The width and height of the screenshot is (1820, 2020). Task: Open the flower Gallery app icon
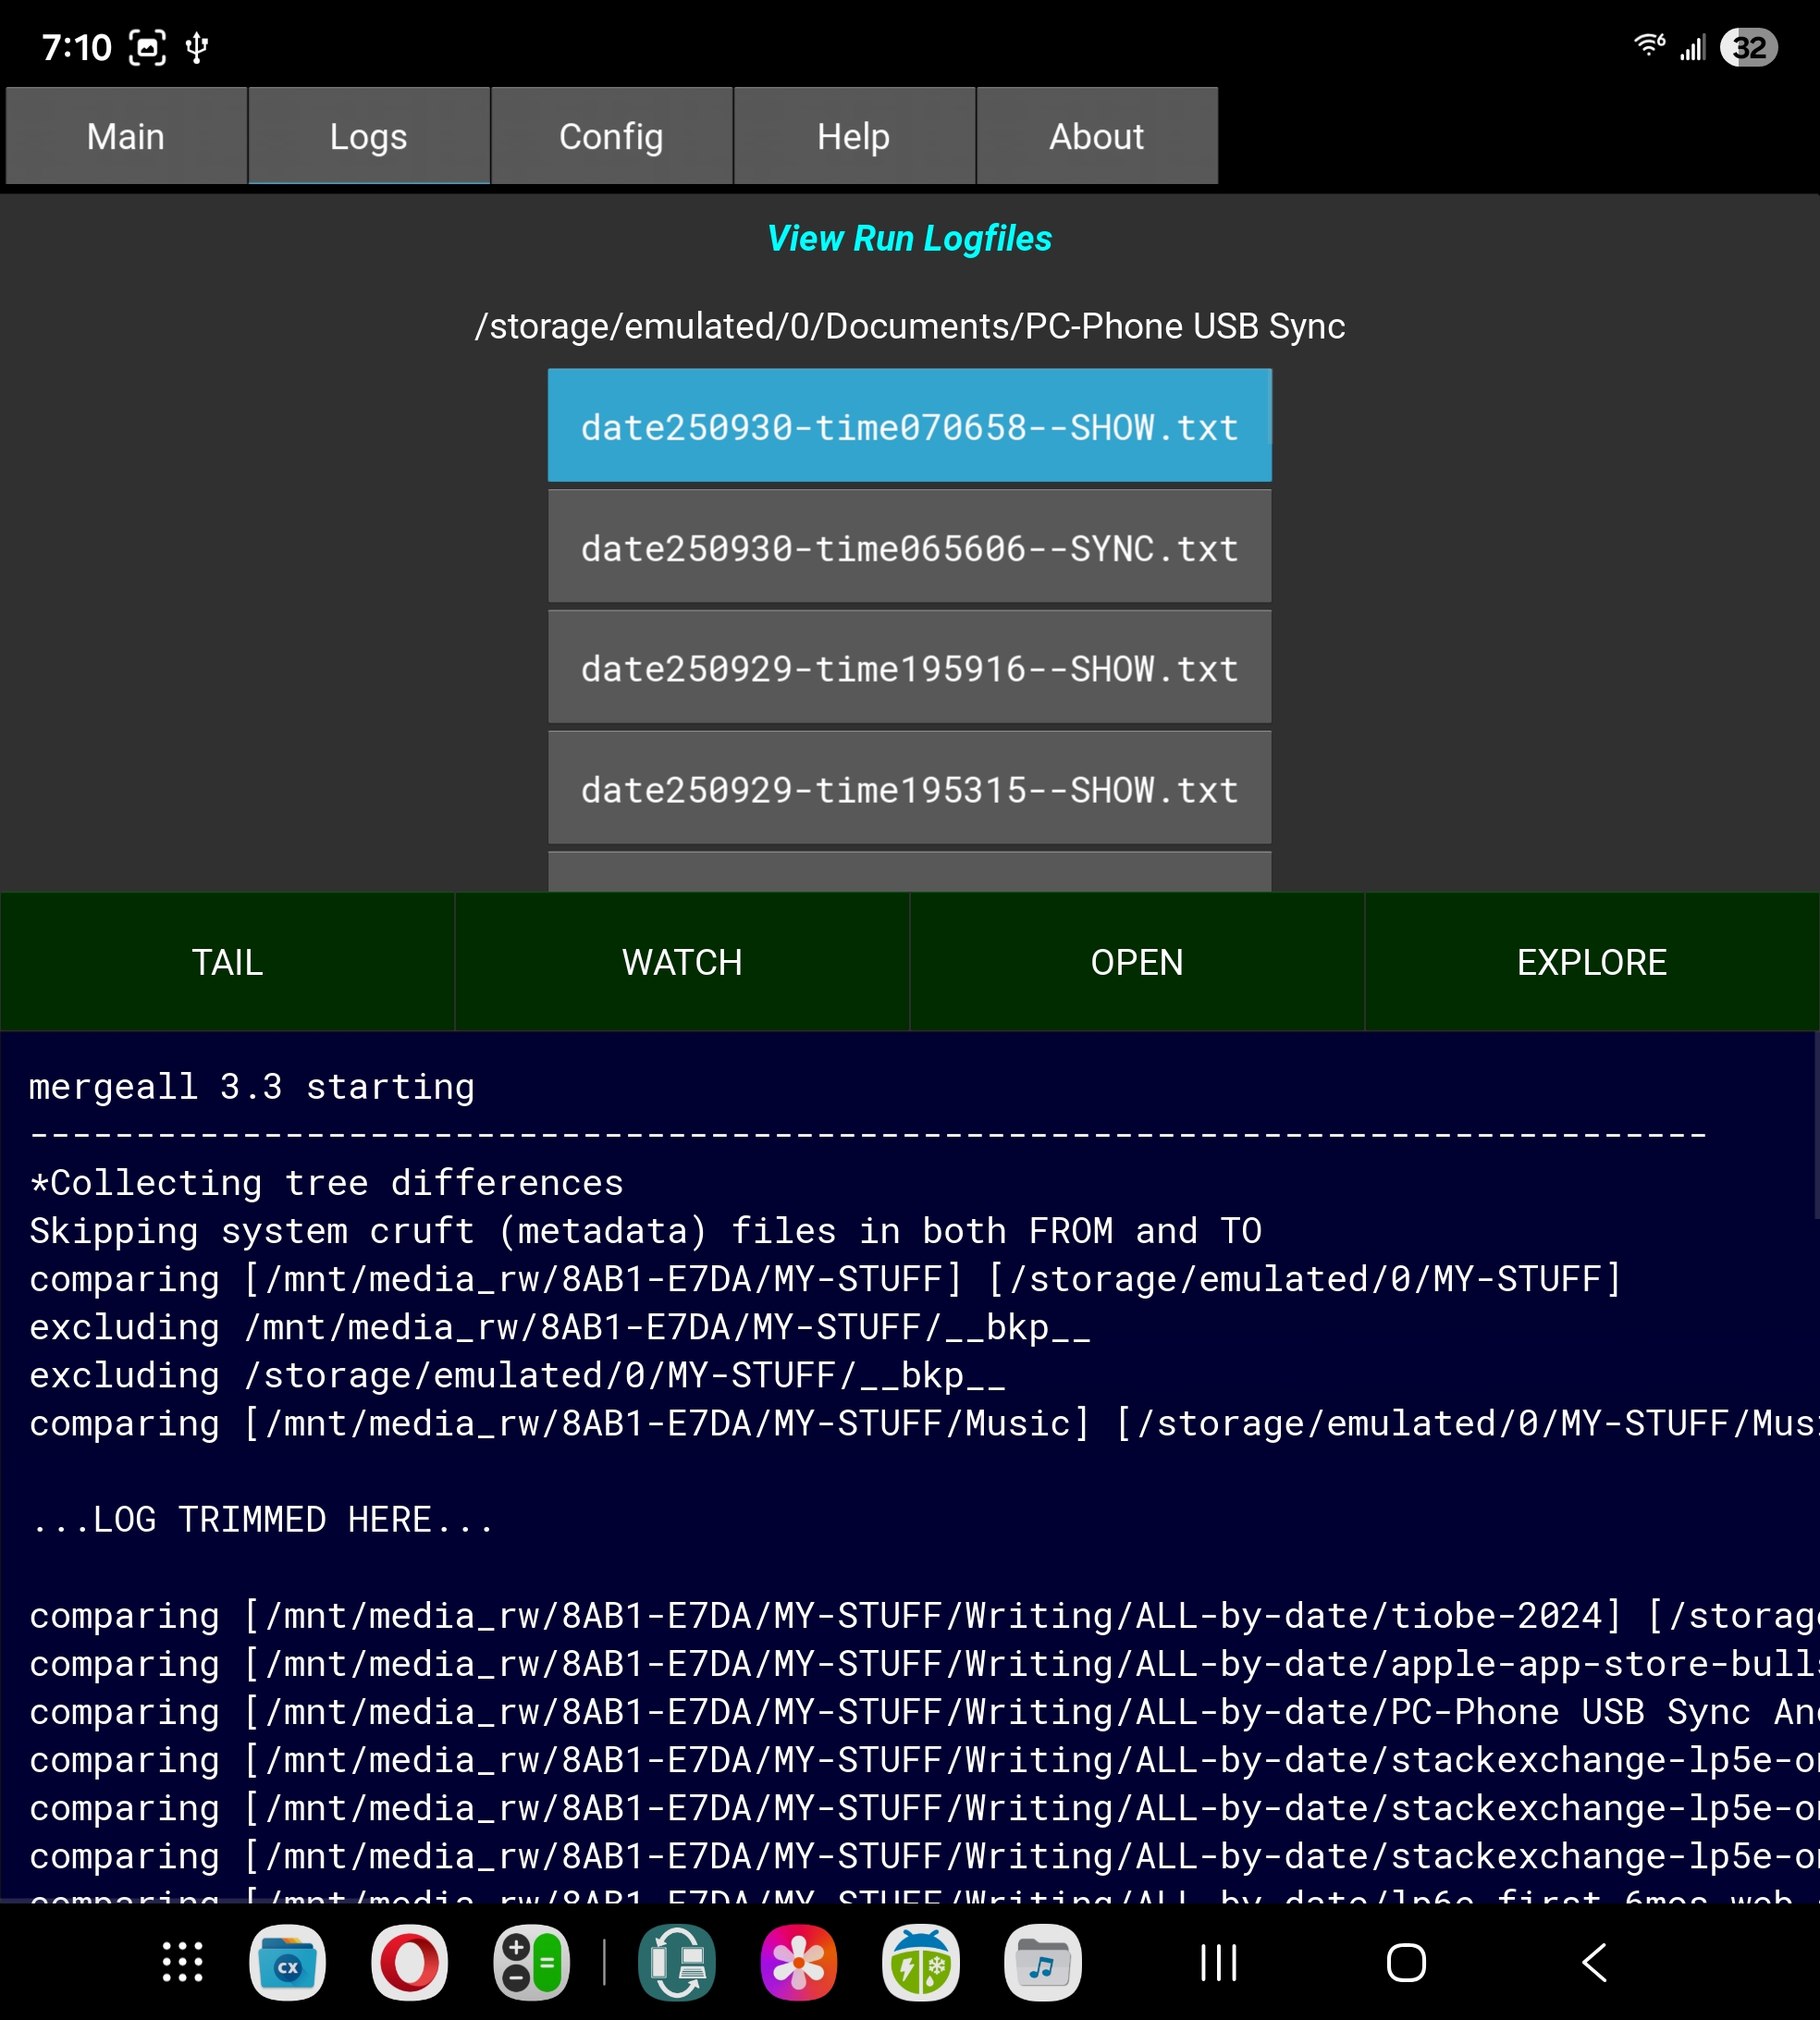[798, 1962]
